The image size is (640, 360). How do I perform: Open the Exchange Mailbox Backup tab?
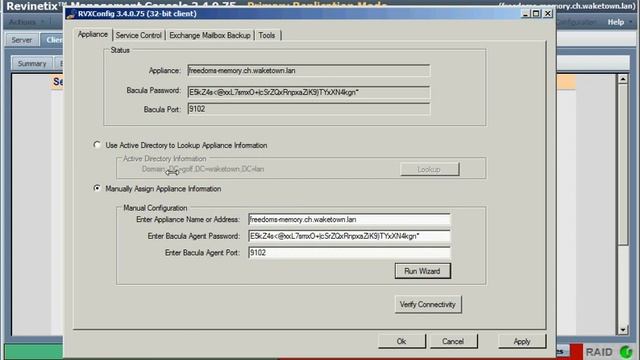(x=210, y=36)
